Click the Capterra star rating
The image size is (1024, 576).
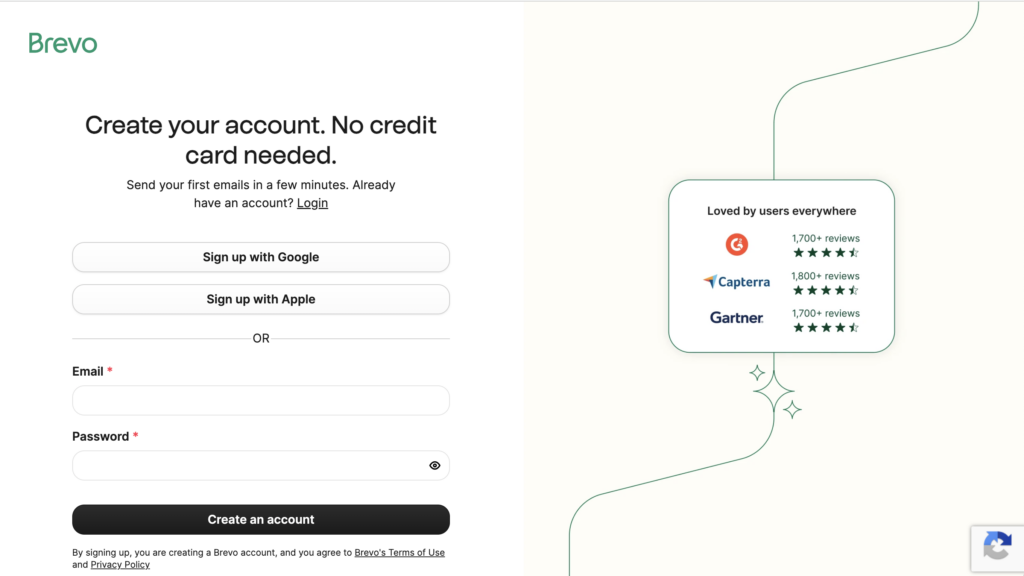click(825, 291)
